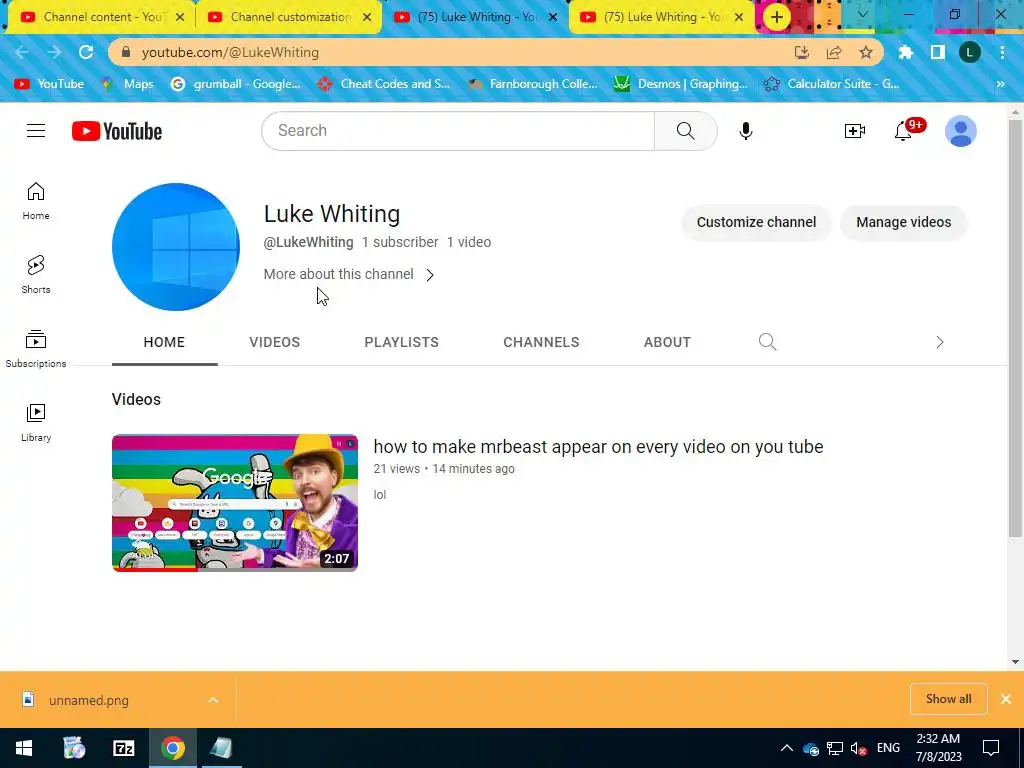Reload the page with the refresh button

[x=86, y=52]
